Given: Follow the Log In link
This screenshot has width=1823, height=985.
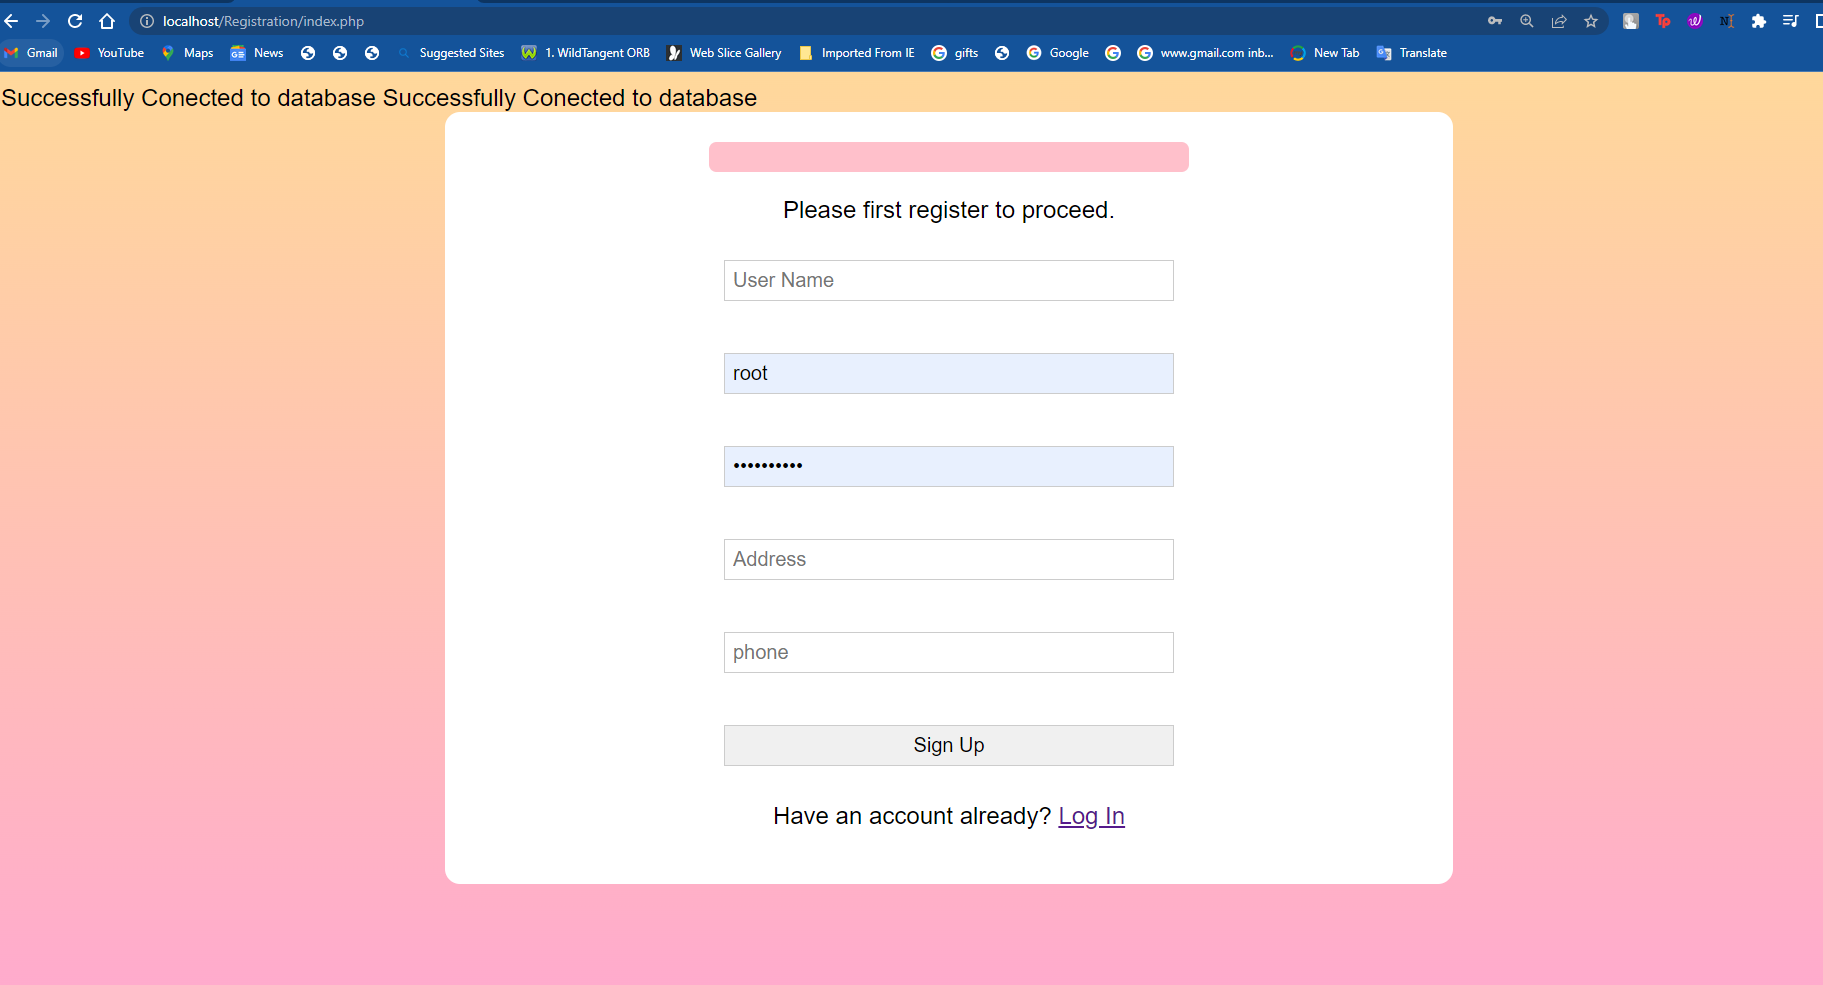Looking at the screenshot, I should (1091, 815).
